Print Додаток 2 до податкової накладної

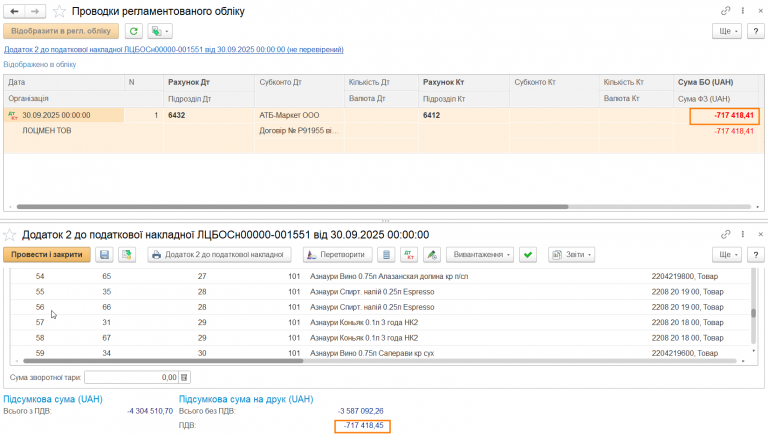219,255
